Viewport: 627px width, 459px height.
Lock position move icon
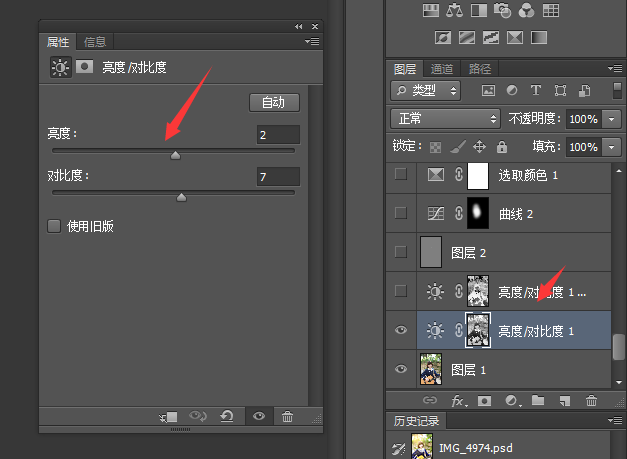479,147
